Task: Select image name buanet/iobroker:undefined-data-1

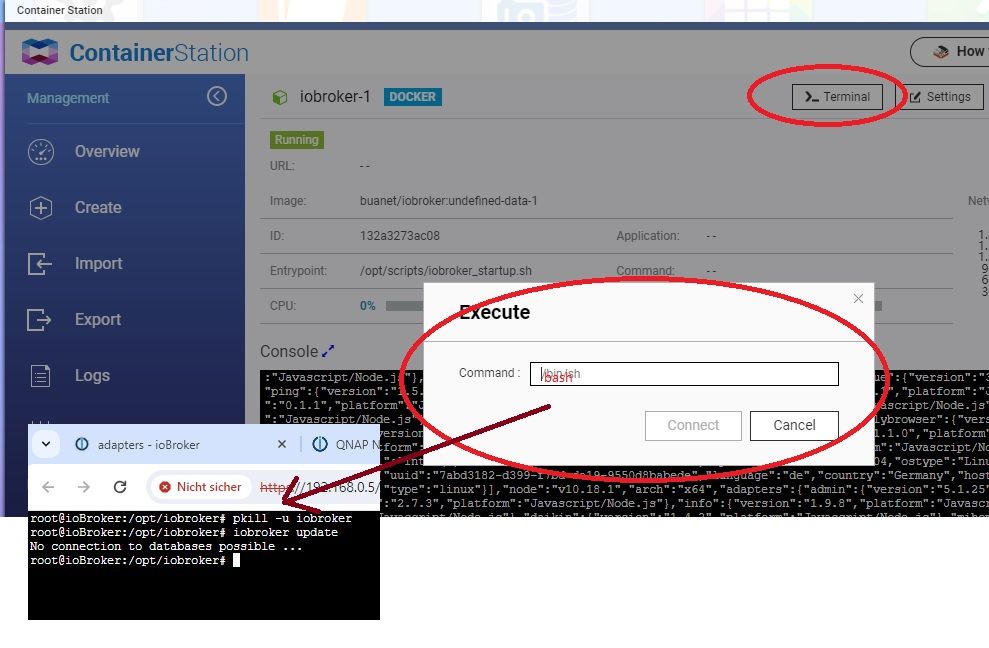Action: tap(448, 201)
